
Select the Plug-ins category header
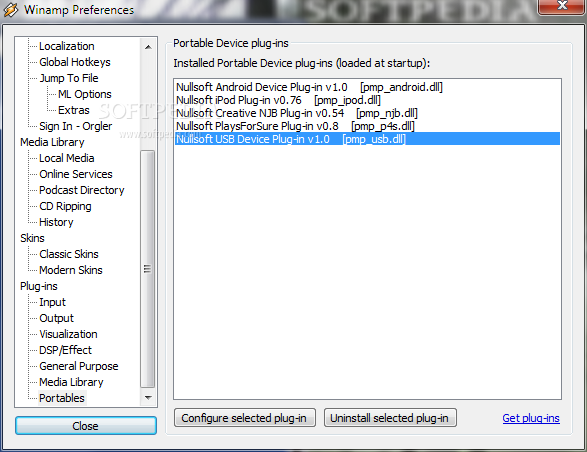coord(39,286)
